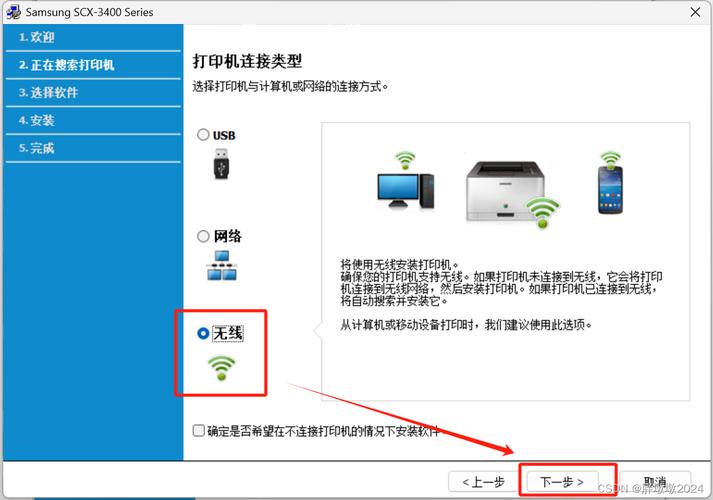Click the USB label text
This screenshot has width=713, height=500.
[224, 135]
